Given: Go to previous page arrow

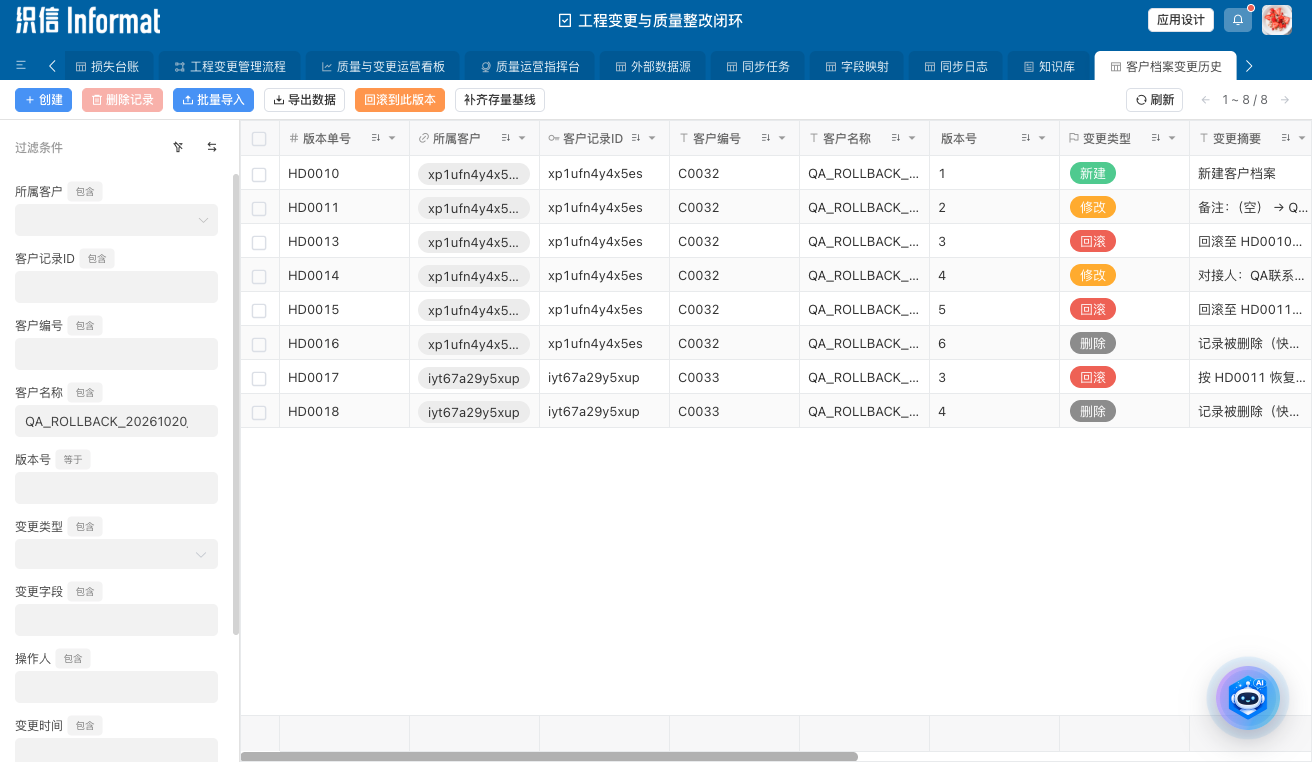Looking at the screenshot, I should pyautogui.click(x=1205, y=100).
